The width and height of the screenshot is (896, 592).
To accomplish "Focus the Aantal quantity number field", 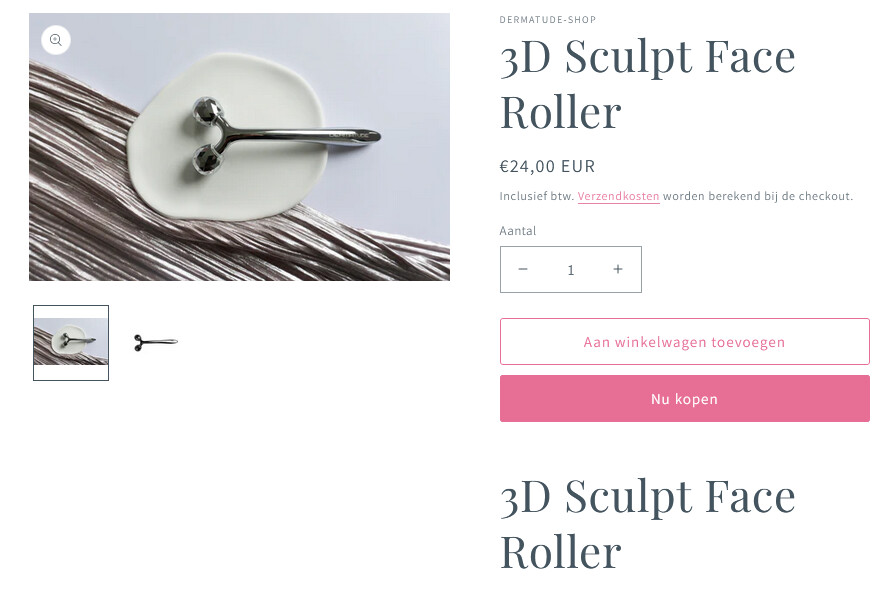I will coord(570,270).
